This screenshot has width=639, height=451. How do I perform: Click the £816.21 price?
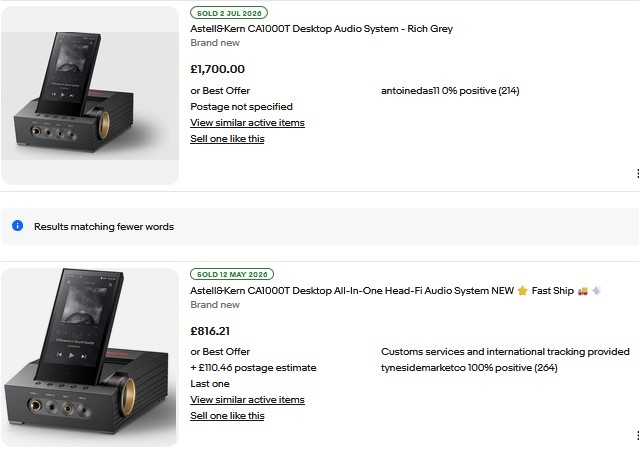[210, 331]
